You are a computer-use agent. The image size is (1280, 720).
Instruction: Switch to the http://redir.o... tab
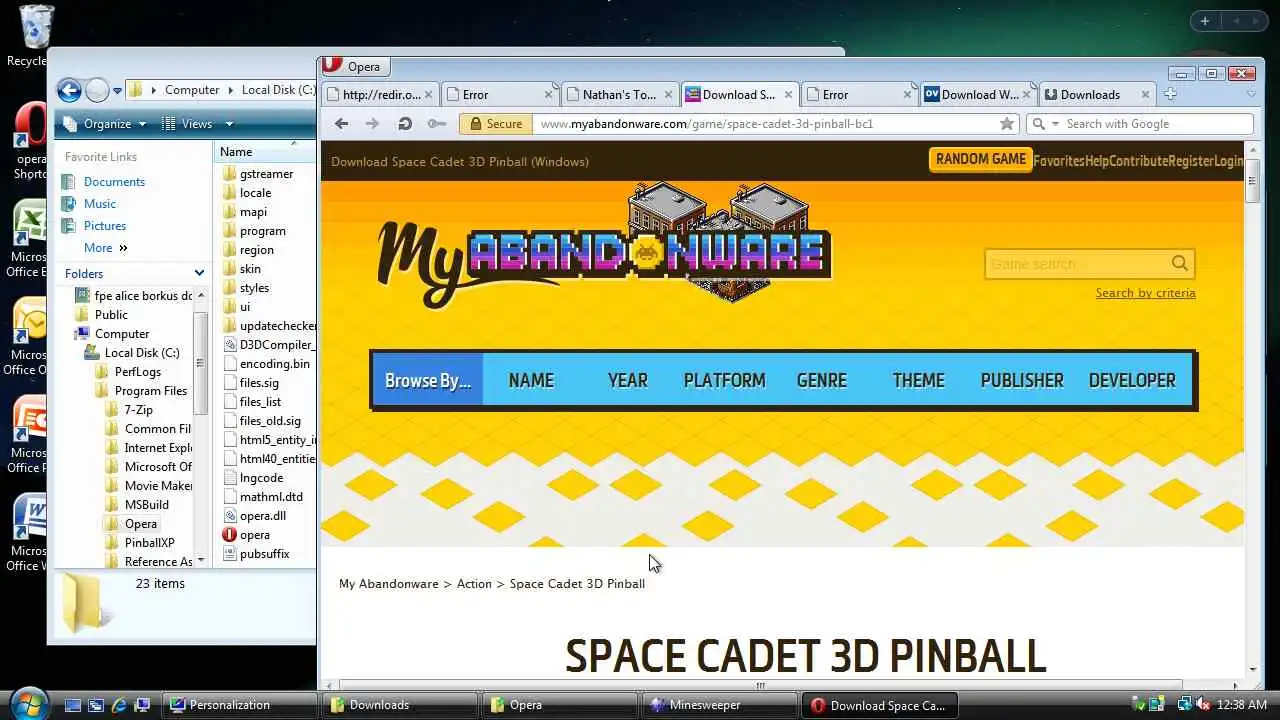tap(380, 95)
